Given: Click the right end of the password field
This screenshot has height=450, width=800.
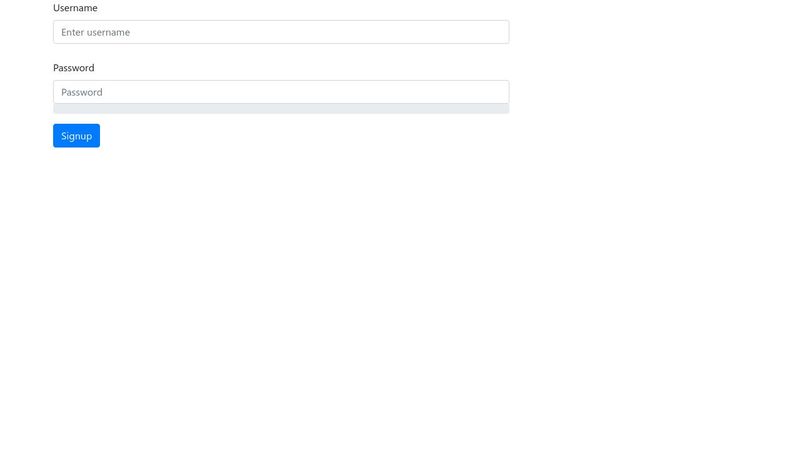Looking at the screenshot, I should 500,92.
